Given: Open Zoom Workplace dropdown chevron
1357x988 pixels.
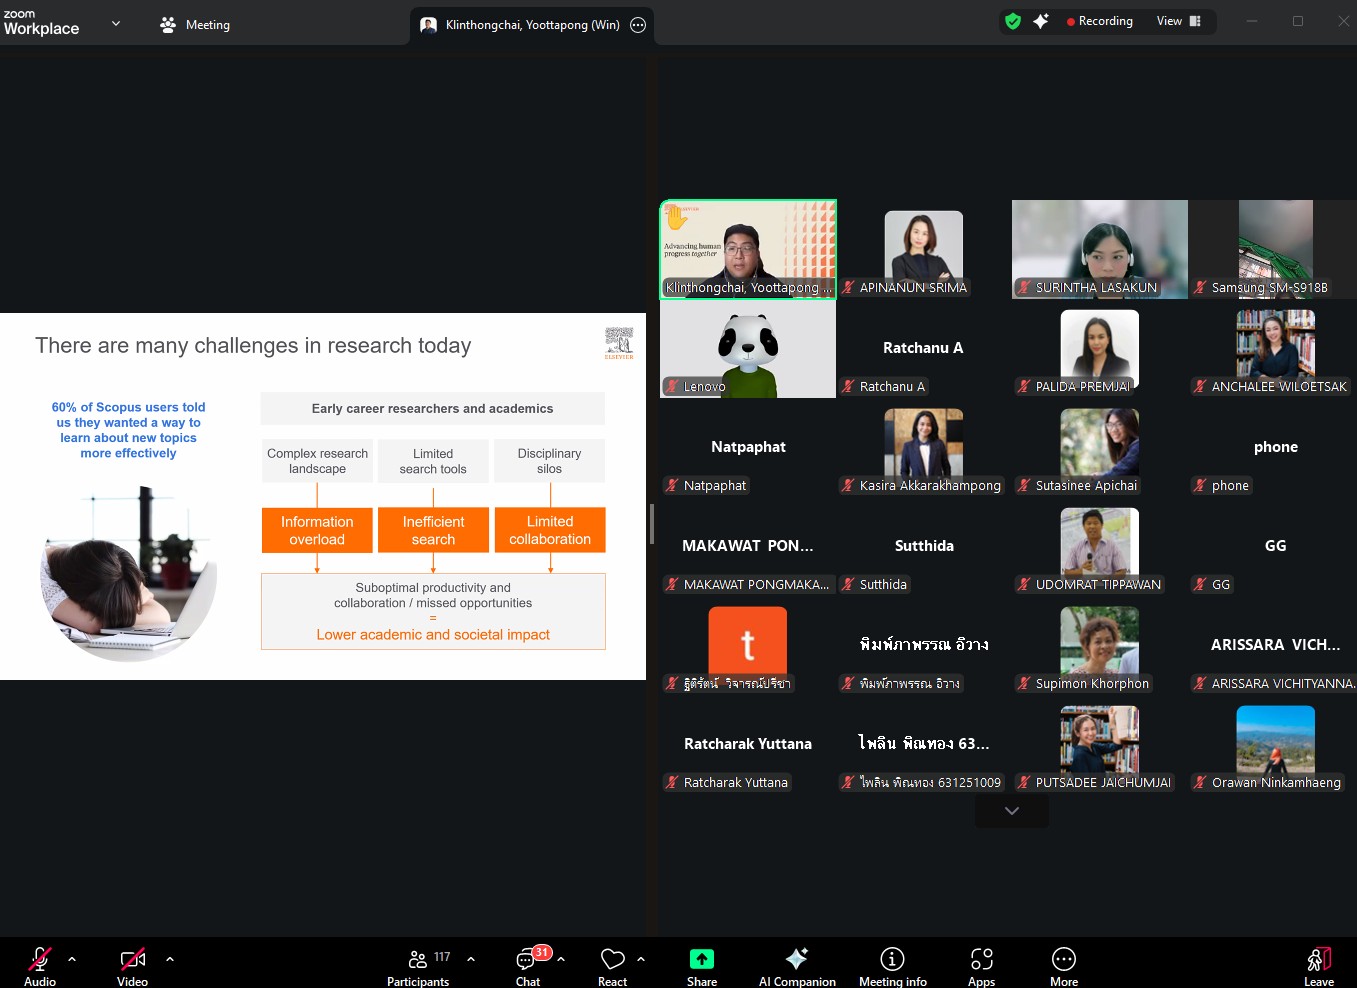Looking at the screenshot, I should [116, 23].
